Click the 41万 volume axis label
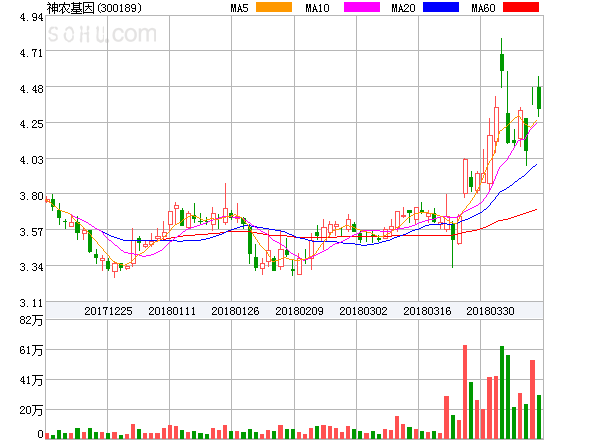The height and width of the screenshot is (440, 600). [x=31, y=381]
